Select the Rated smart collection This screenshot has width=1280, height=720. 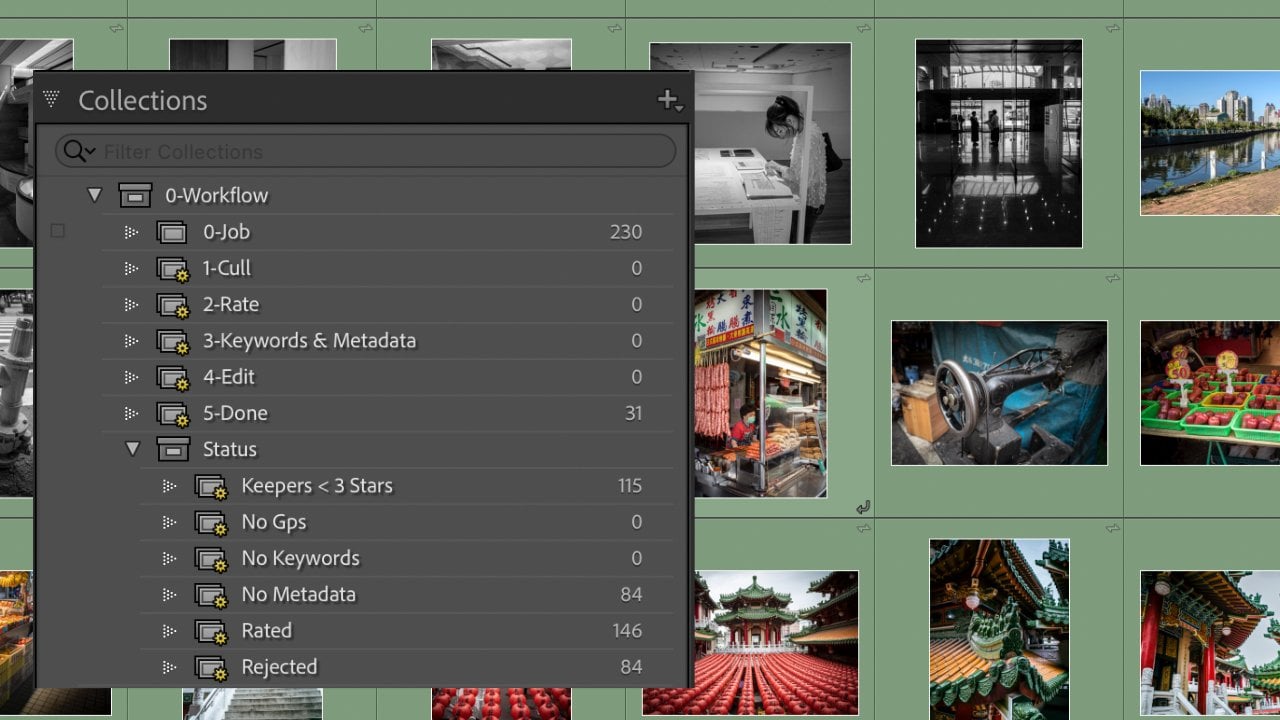coord(266,631)
